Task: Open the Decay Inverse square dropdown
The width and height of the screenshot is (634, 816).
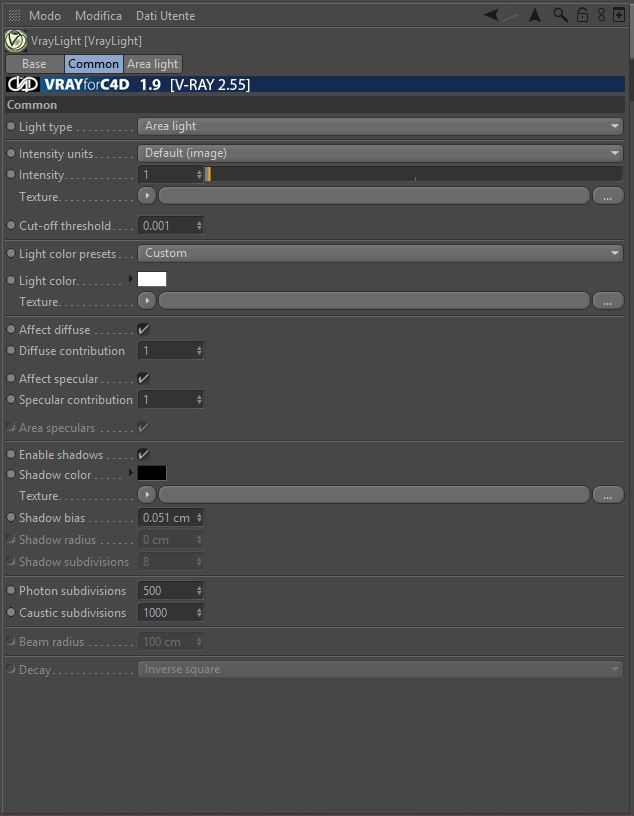Action: click(x=381, y=669)
